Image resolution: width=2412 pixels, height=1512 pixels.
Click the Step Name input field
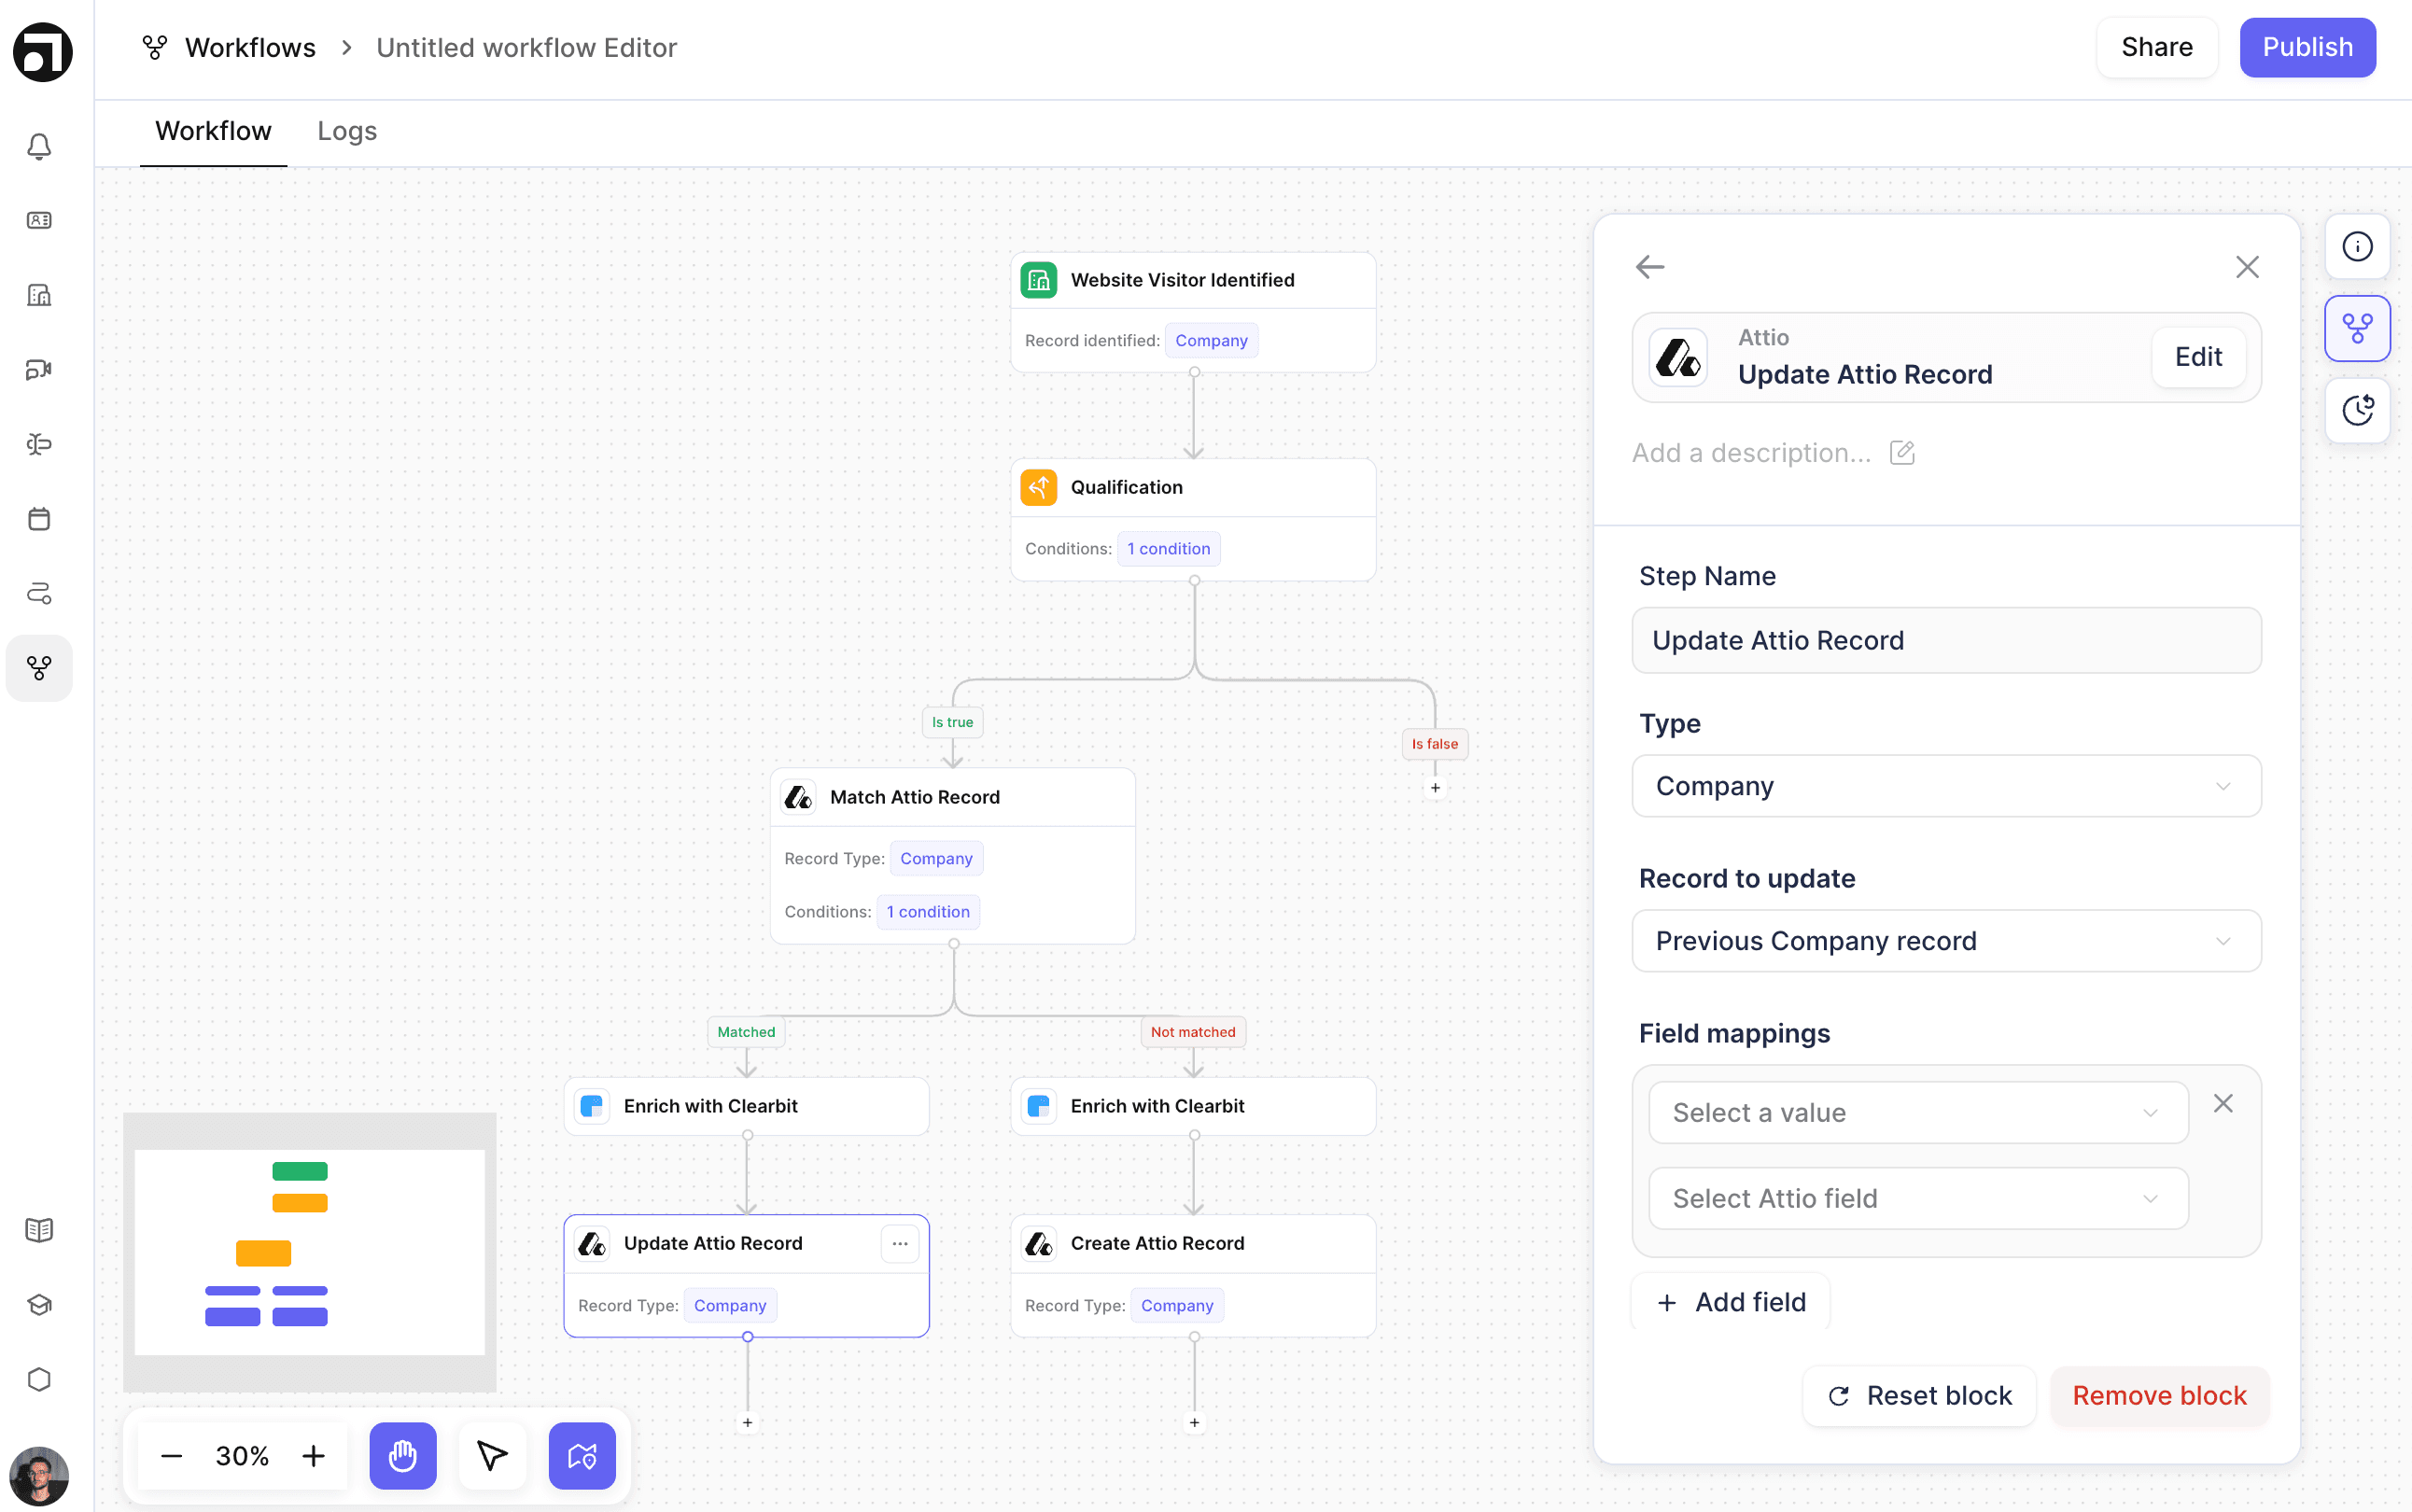[1946, 640]
